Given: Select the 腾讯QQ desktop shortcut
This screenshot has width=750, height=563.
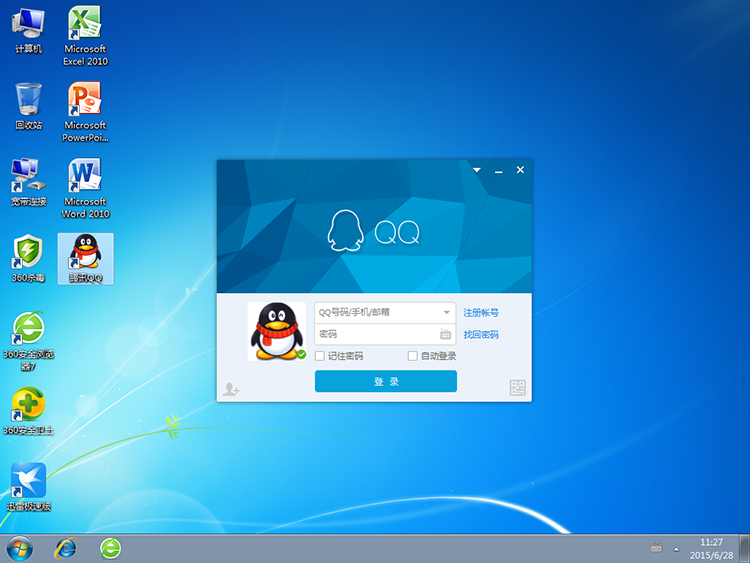Looking at the screenshot, I should [86, 259].
